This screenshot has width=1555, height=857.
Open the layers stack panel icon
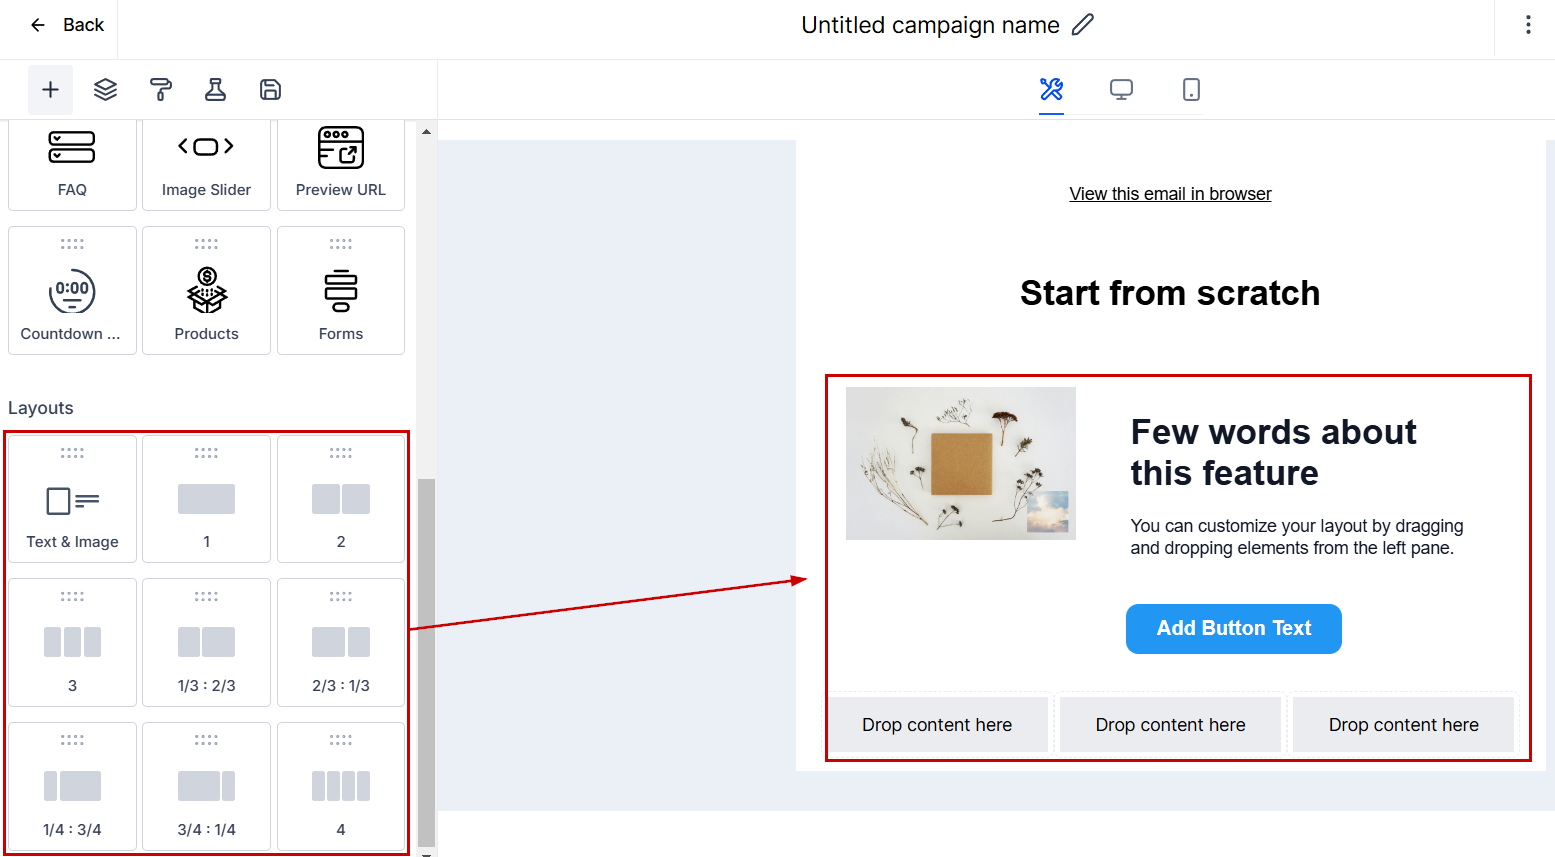coord(105,90)
